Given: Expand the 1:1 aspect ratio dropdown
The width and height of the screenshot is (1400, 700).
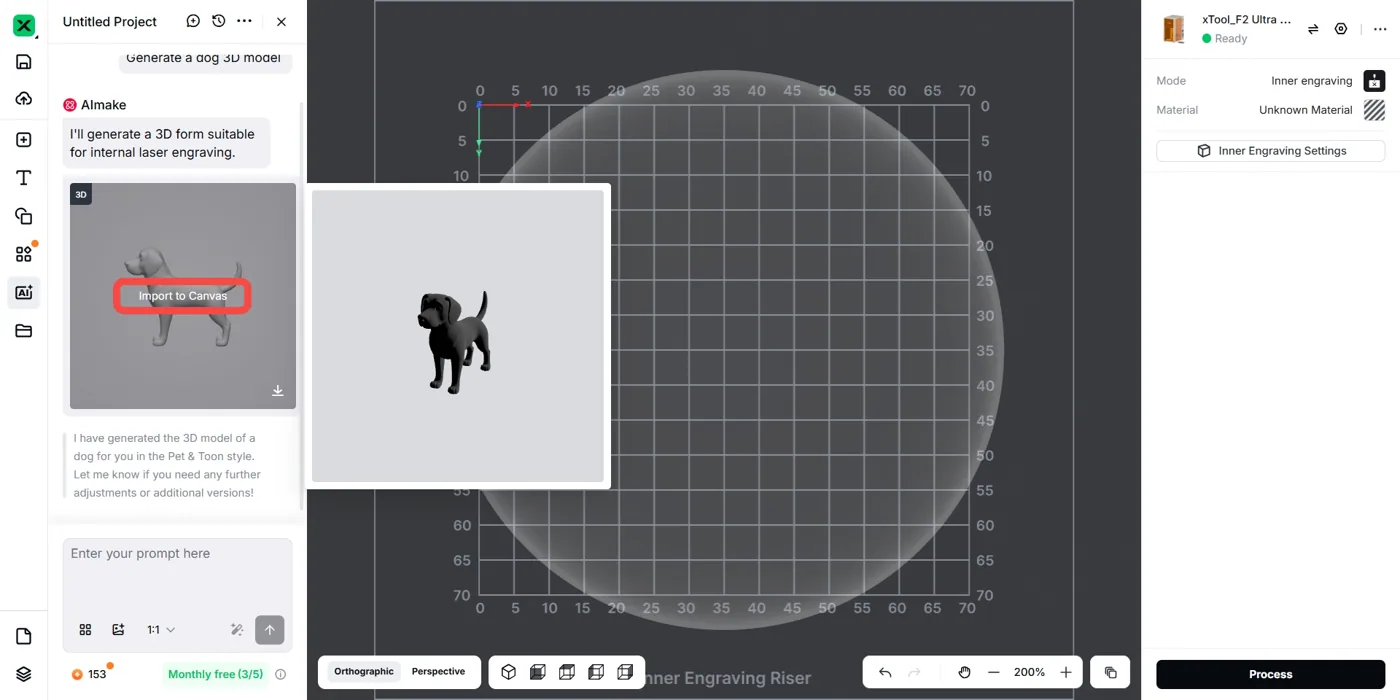Looking at the screenshot, I should pos(161,630).
